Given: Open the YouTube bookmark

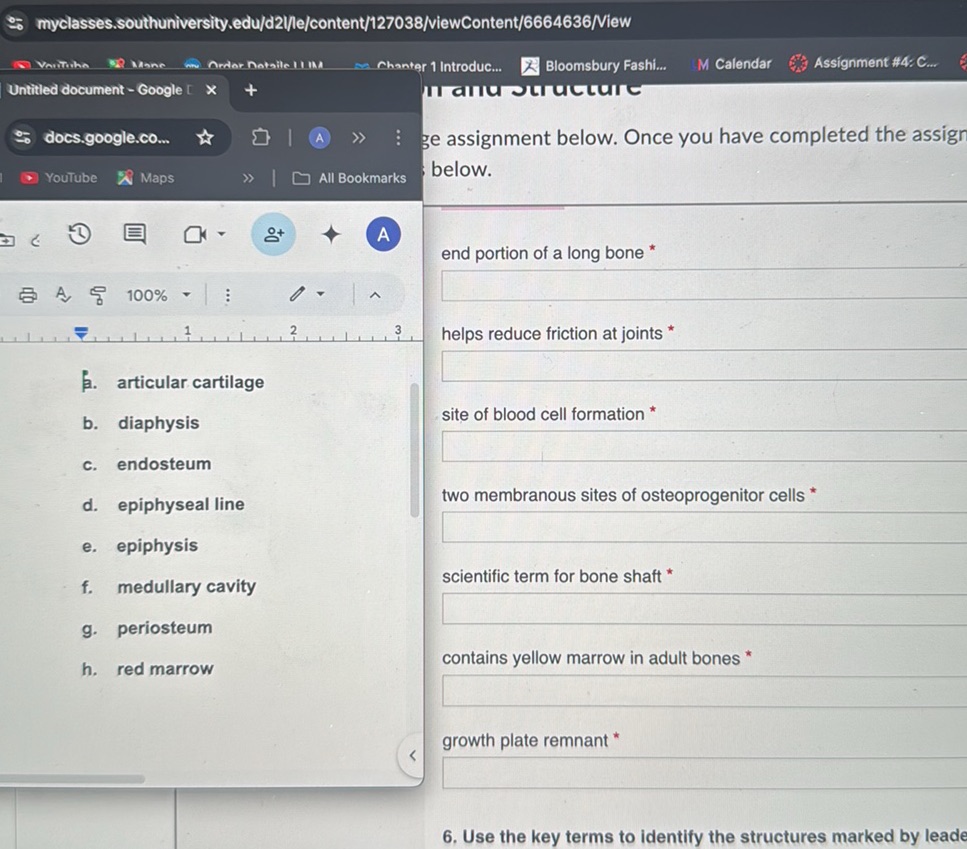Looking at the screenshot, I should click(61, 178).
